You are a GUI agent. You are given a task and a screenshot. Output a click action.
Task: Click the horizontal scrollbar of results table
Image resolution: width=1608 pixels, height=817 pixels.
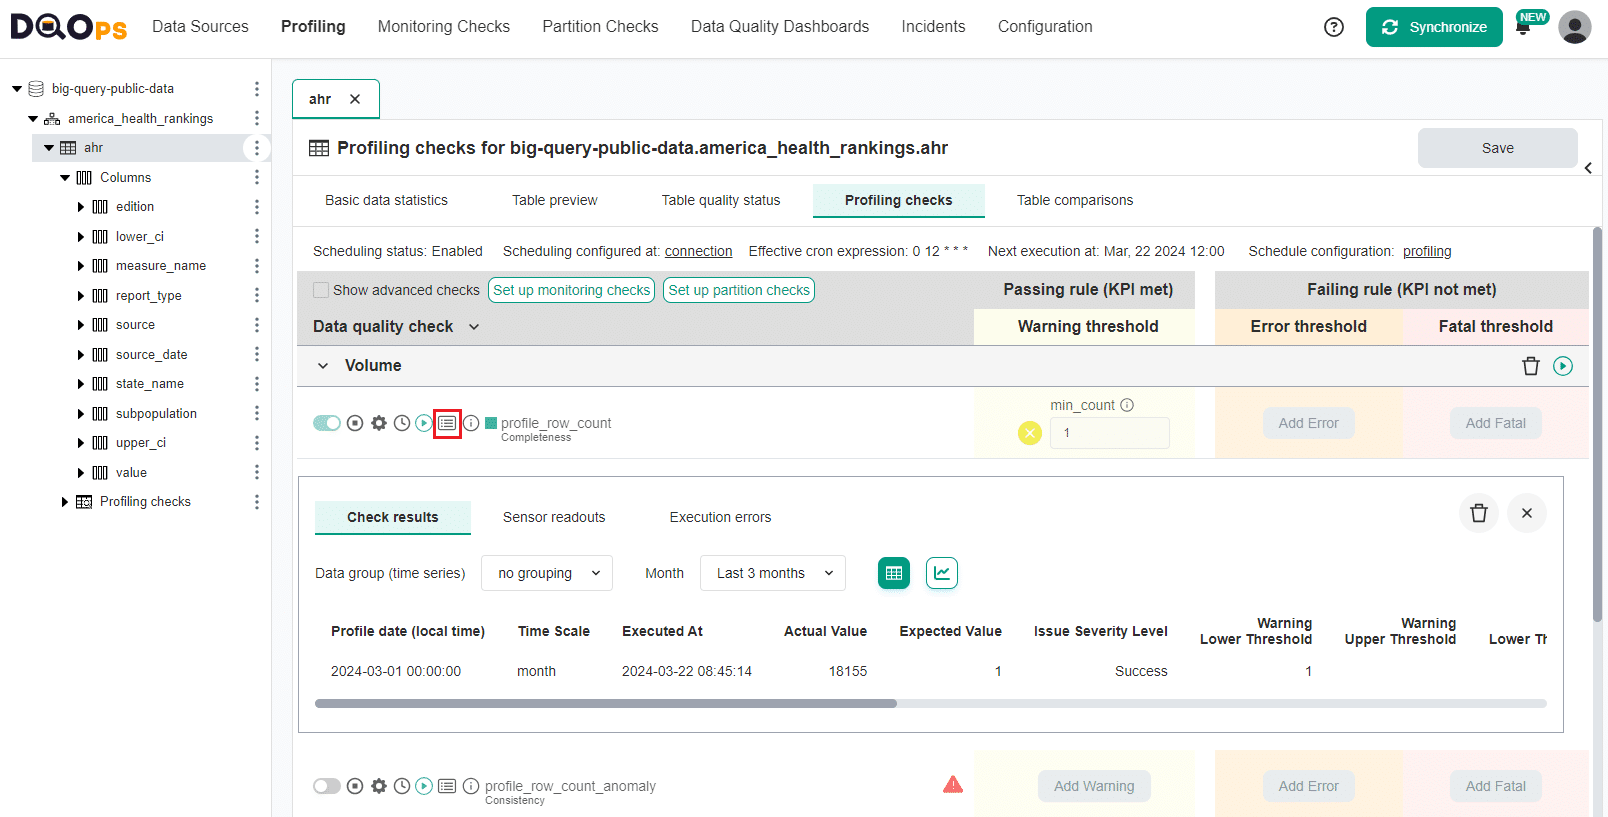click(x=606, y=703)
